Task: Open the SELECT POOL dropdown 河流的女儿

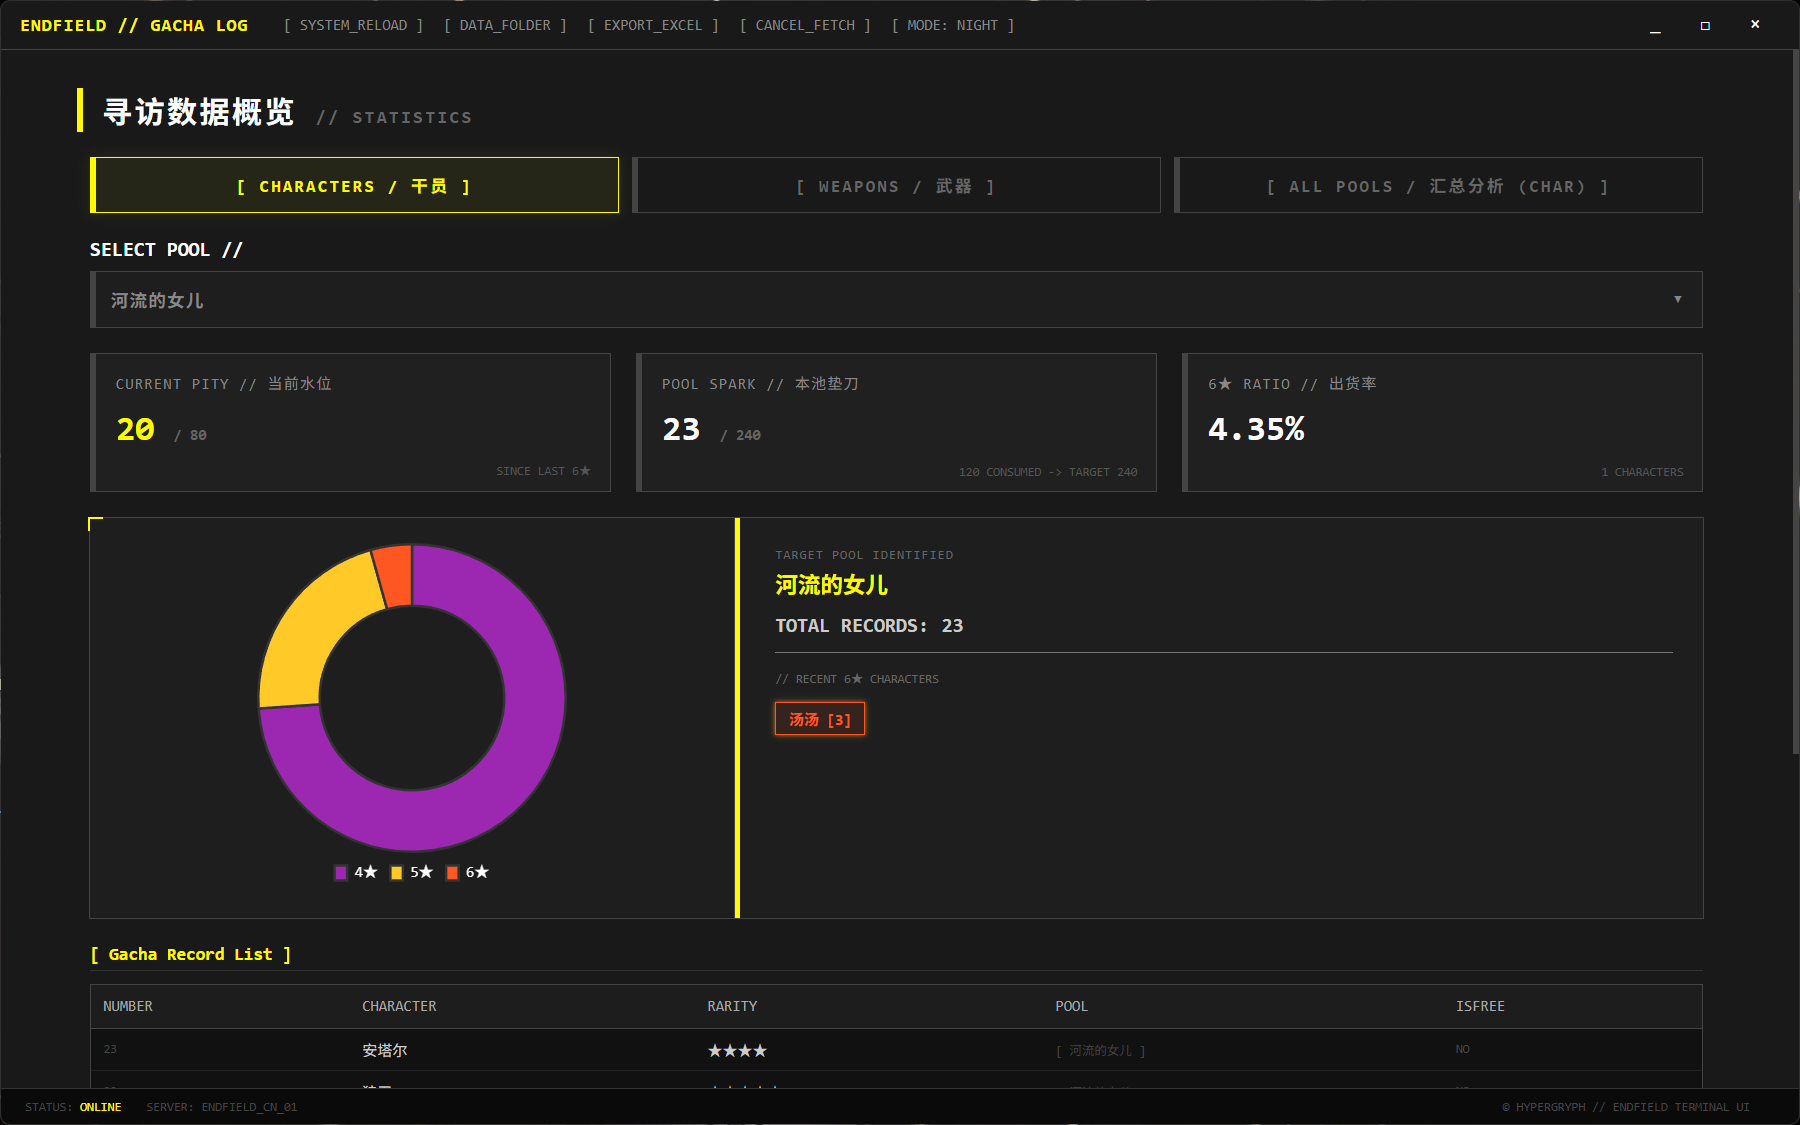Action: 896,300
